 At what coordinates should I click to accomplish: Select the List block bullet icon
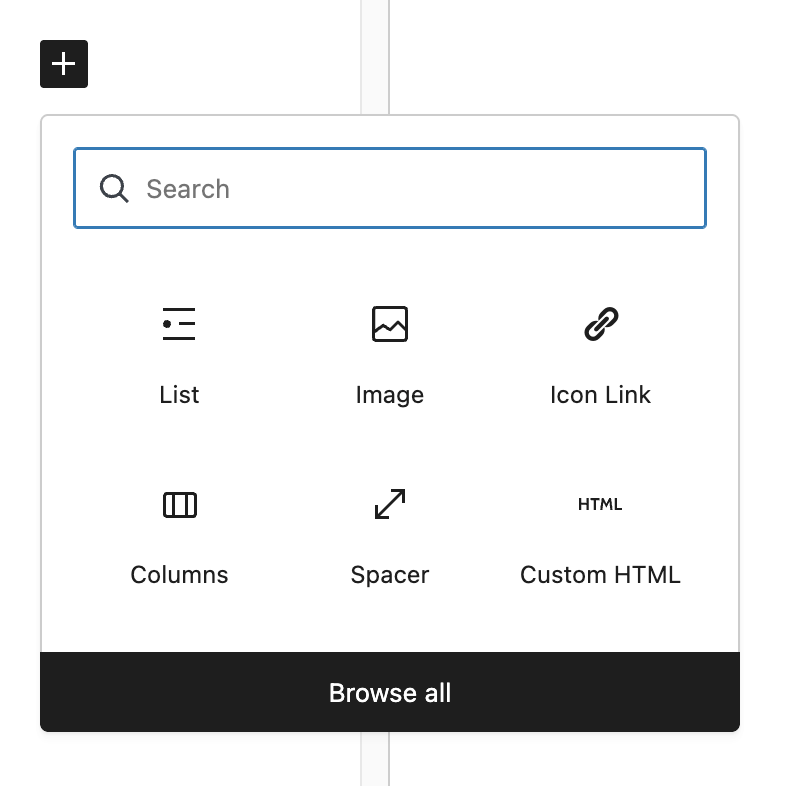pyautogui.click(x=179, y=324)
